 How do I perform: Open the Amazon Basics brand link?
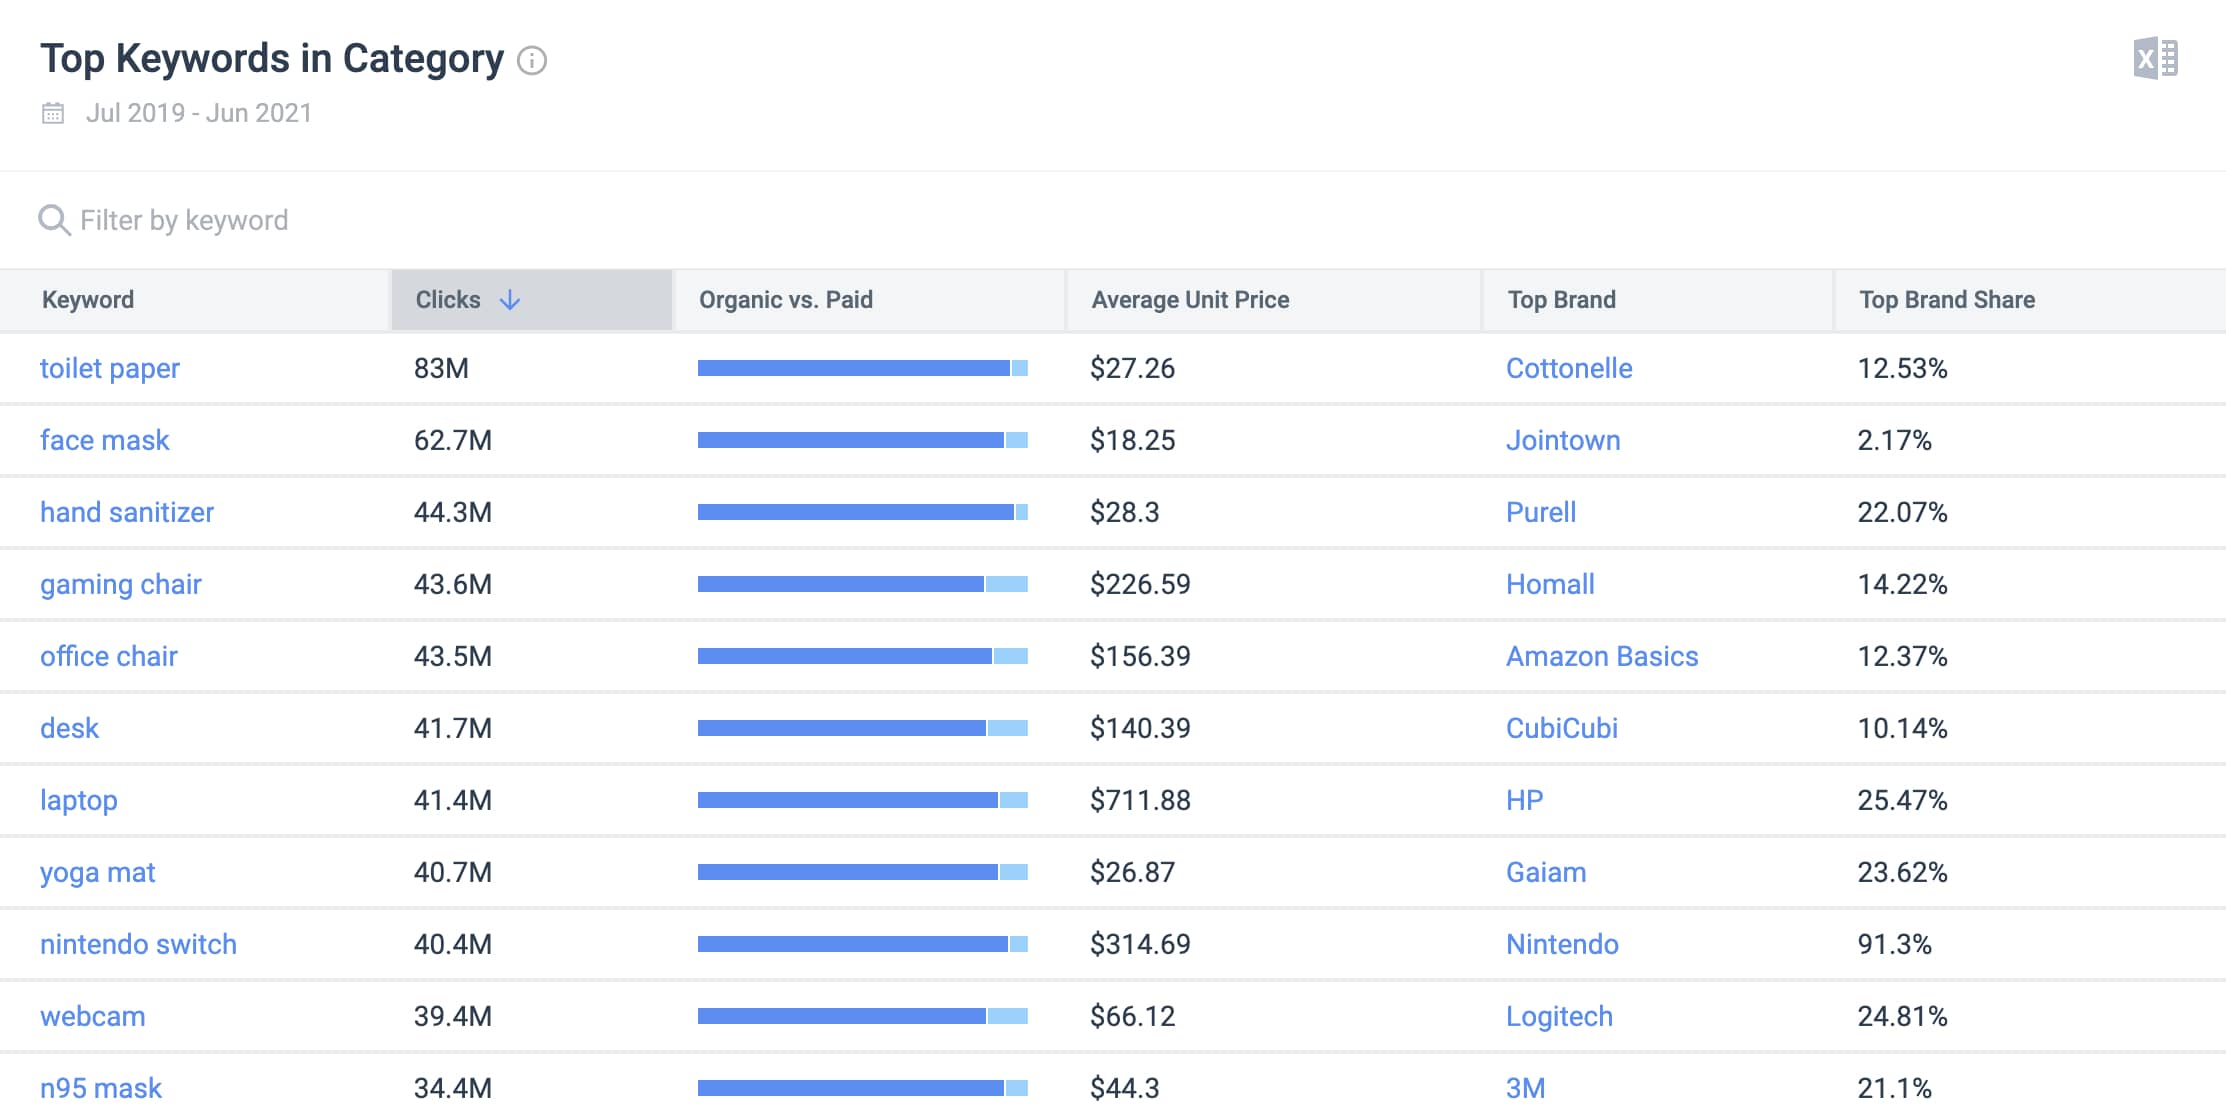[x=1602, y=656]
